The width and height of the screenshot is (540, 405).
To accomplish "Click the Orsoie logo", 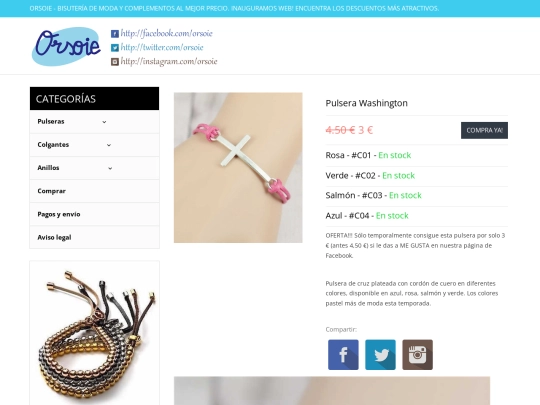I will pyautogui.click(x=66, y=46).
